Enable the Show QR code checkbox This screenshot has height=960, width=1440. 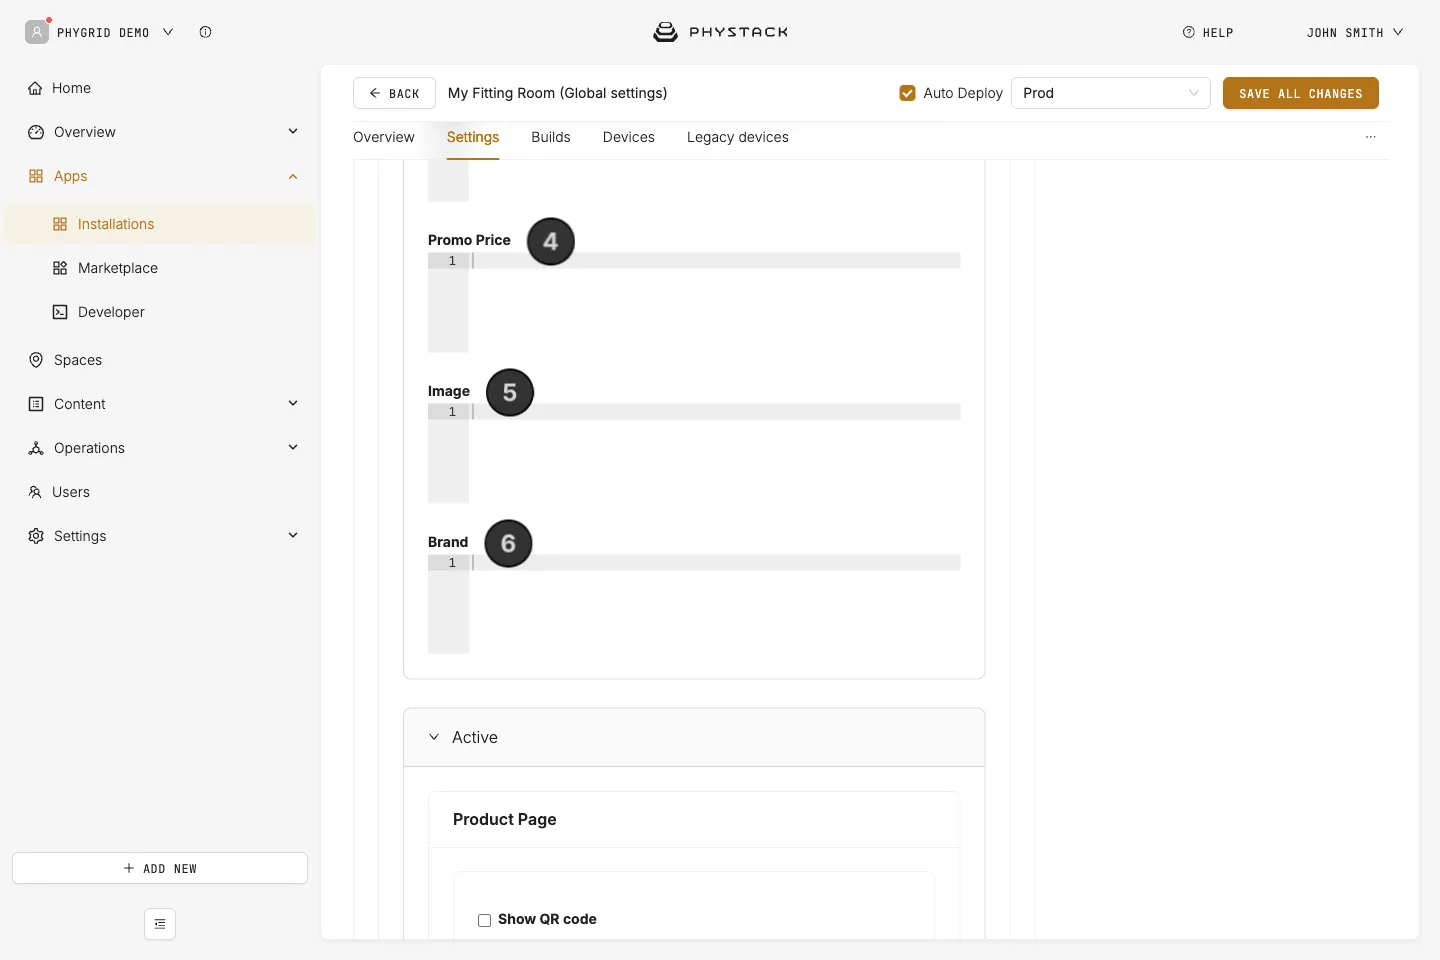(484, 920)
